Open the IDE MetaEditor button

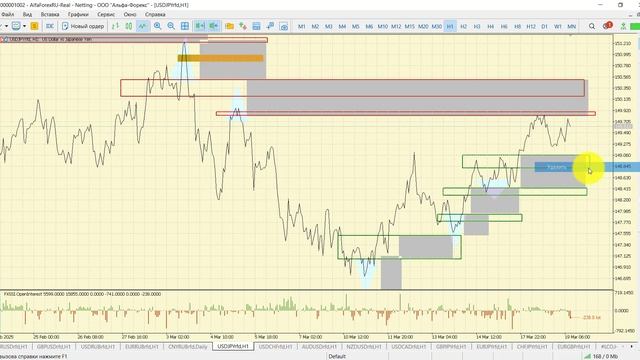[x=50, y=26]
